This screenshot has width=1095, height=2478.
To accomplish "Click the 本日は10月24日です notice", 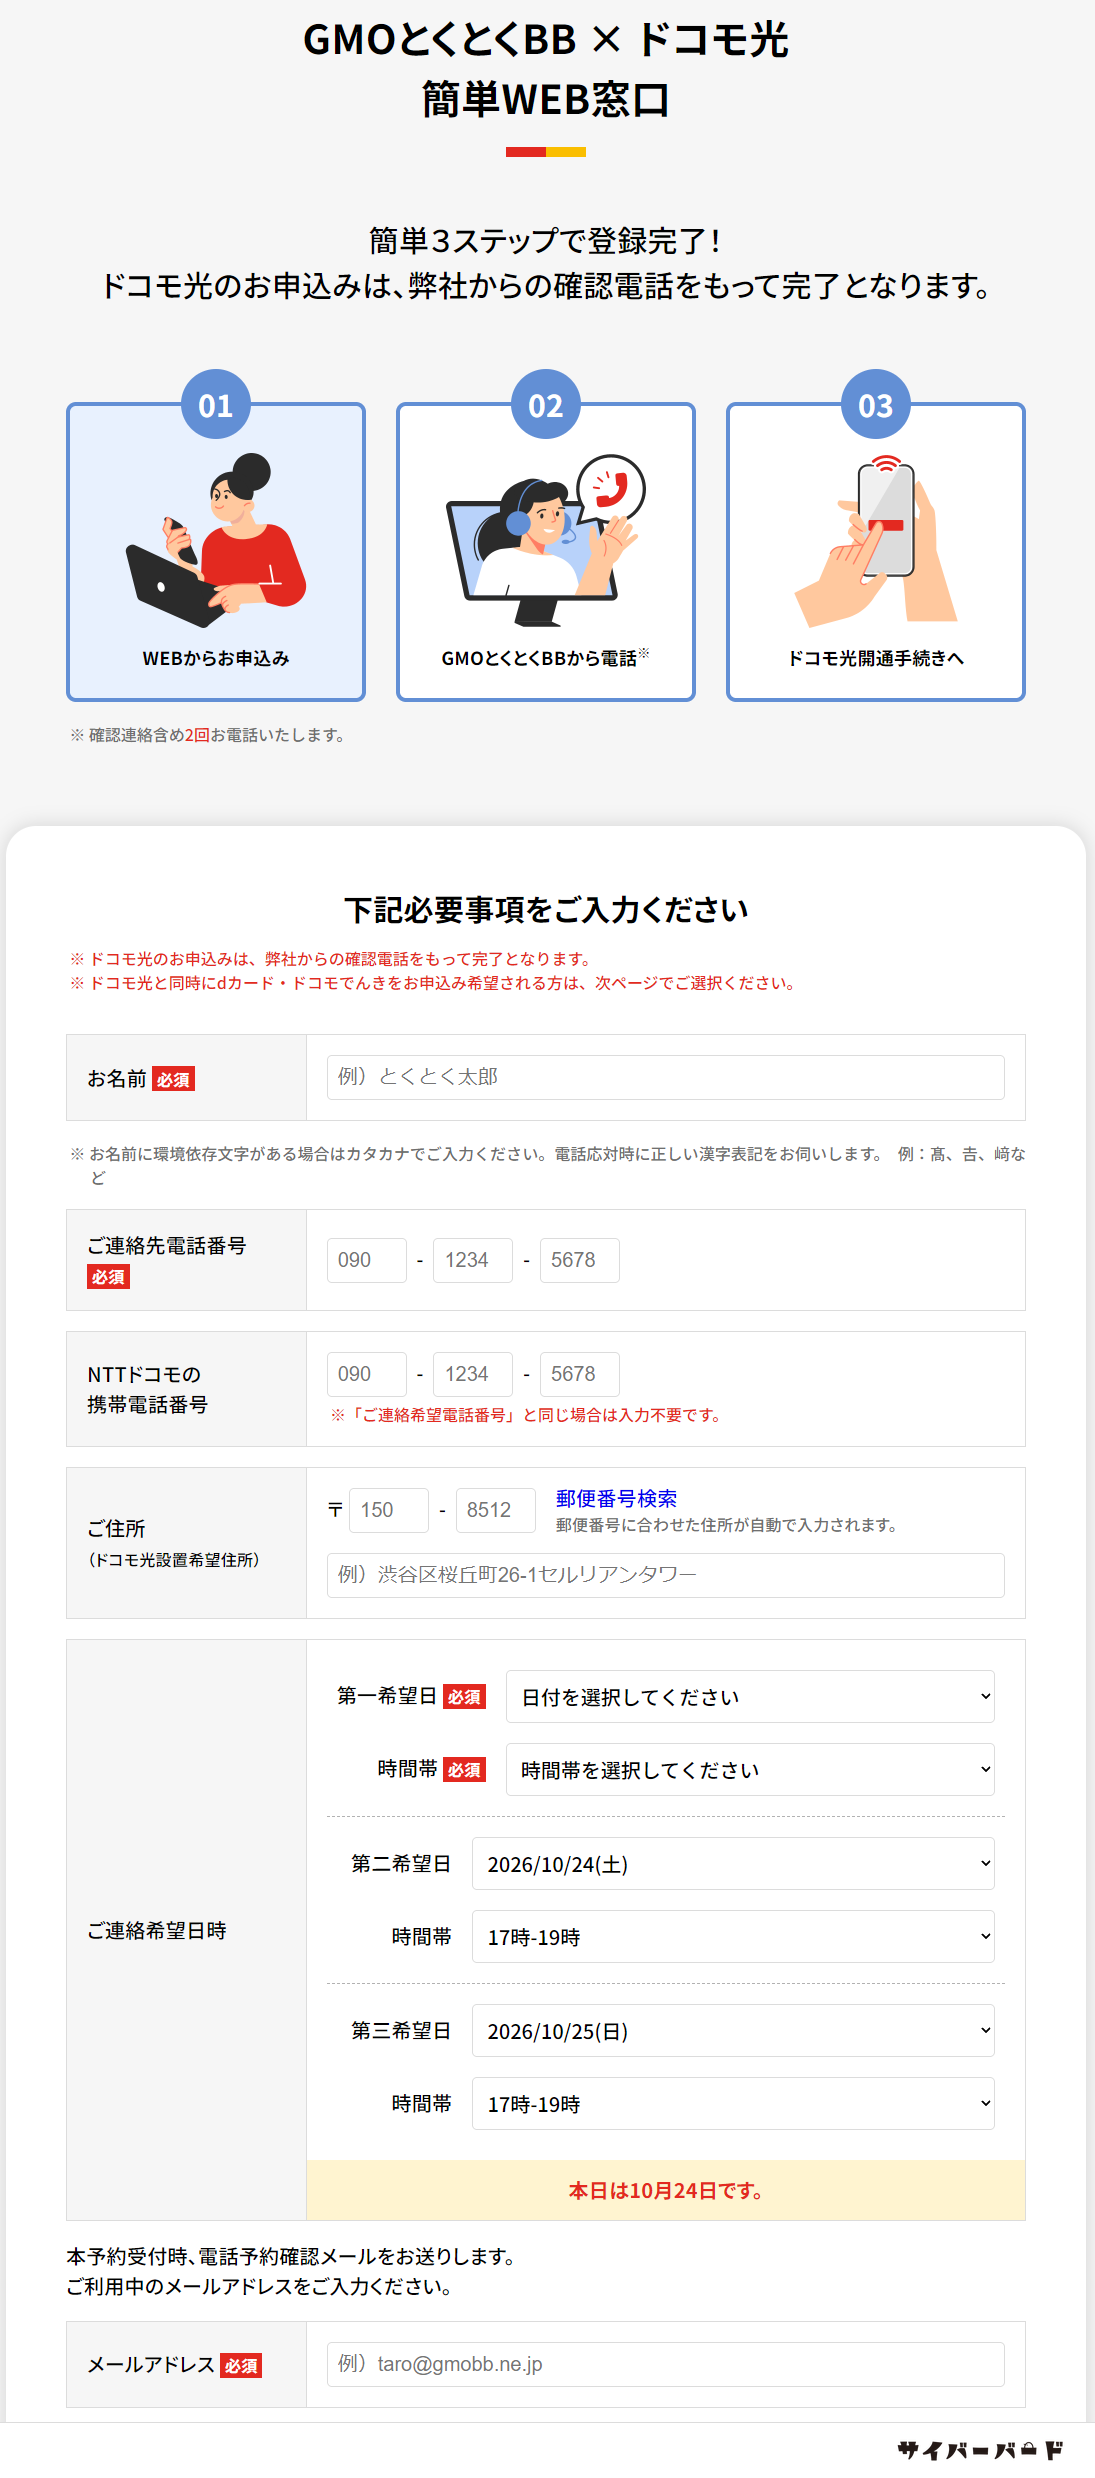I will click(x=666, y=2190).
